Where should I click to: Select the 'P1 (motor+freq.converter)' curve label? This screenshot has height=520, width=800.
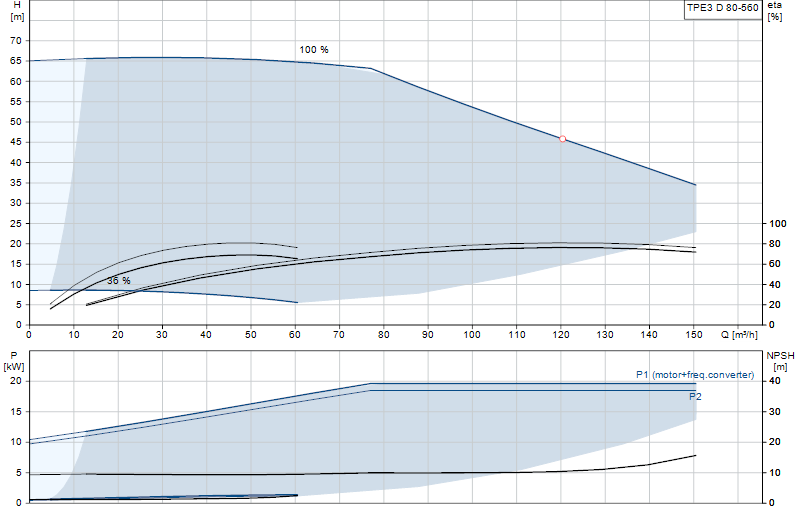695,375
